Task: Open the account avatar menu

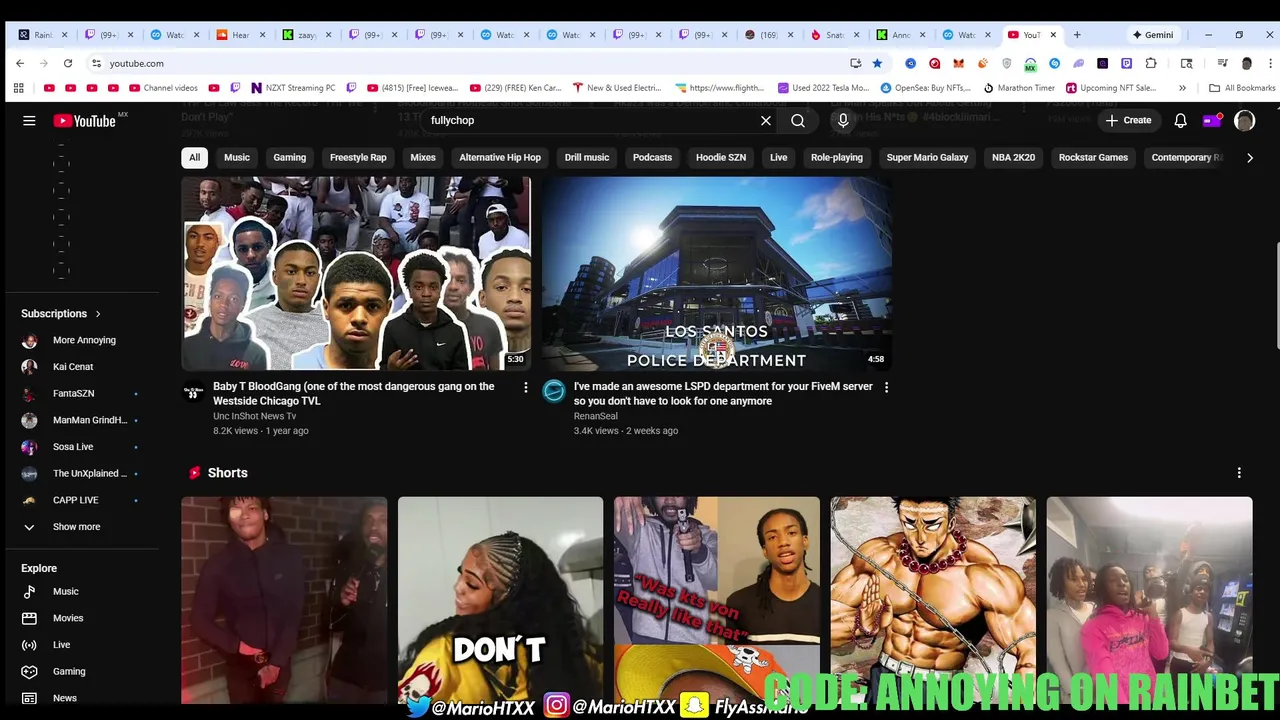Action: (x=1244, y=120)
